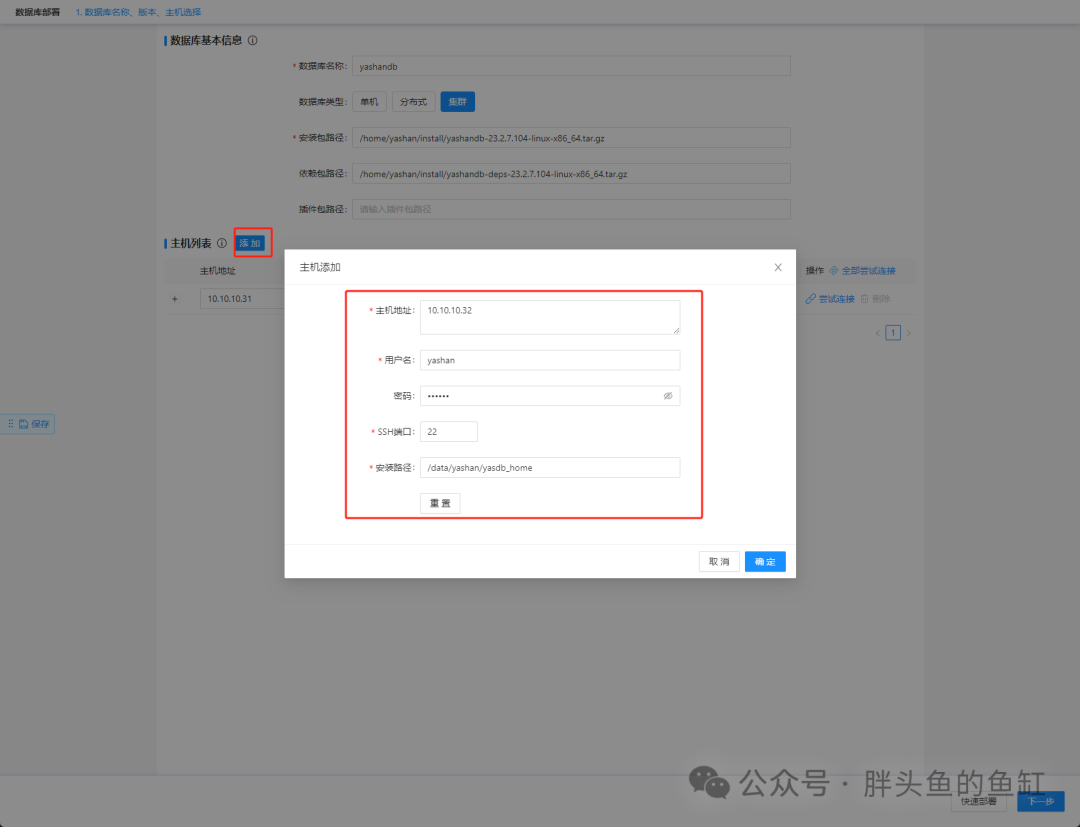
Task: Go to previous page arrow in pagination
Action: click(x=878, y=333)
